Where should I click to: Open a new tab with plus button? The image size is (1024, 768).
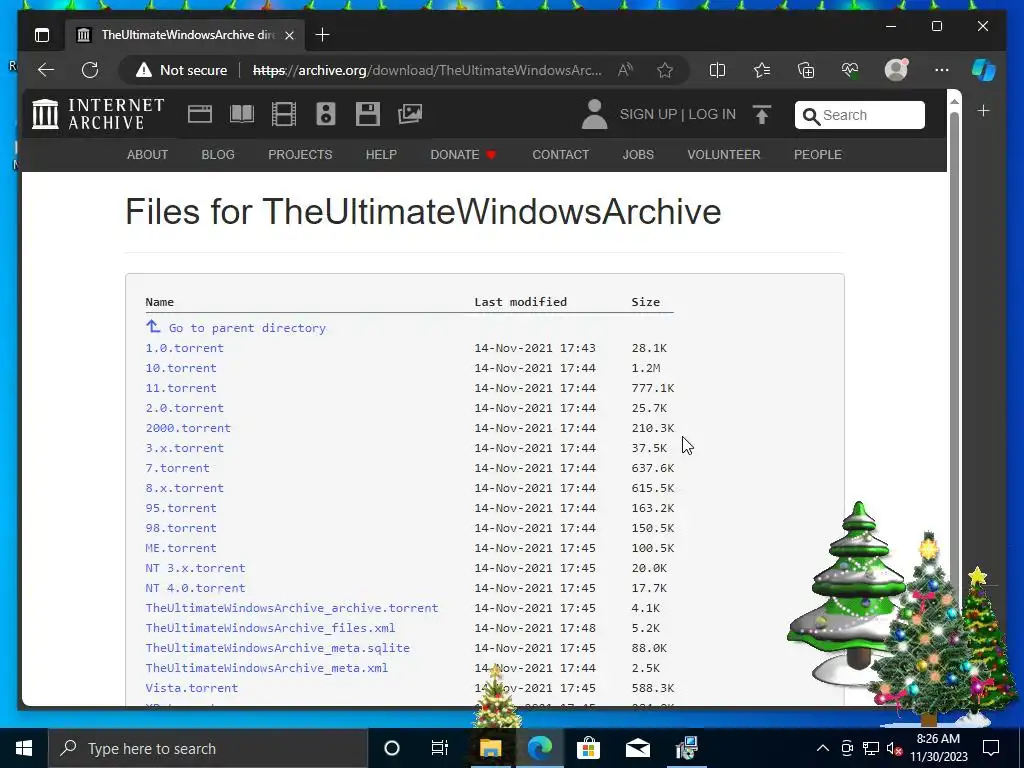click(322, 35)
